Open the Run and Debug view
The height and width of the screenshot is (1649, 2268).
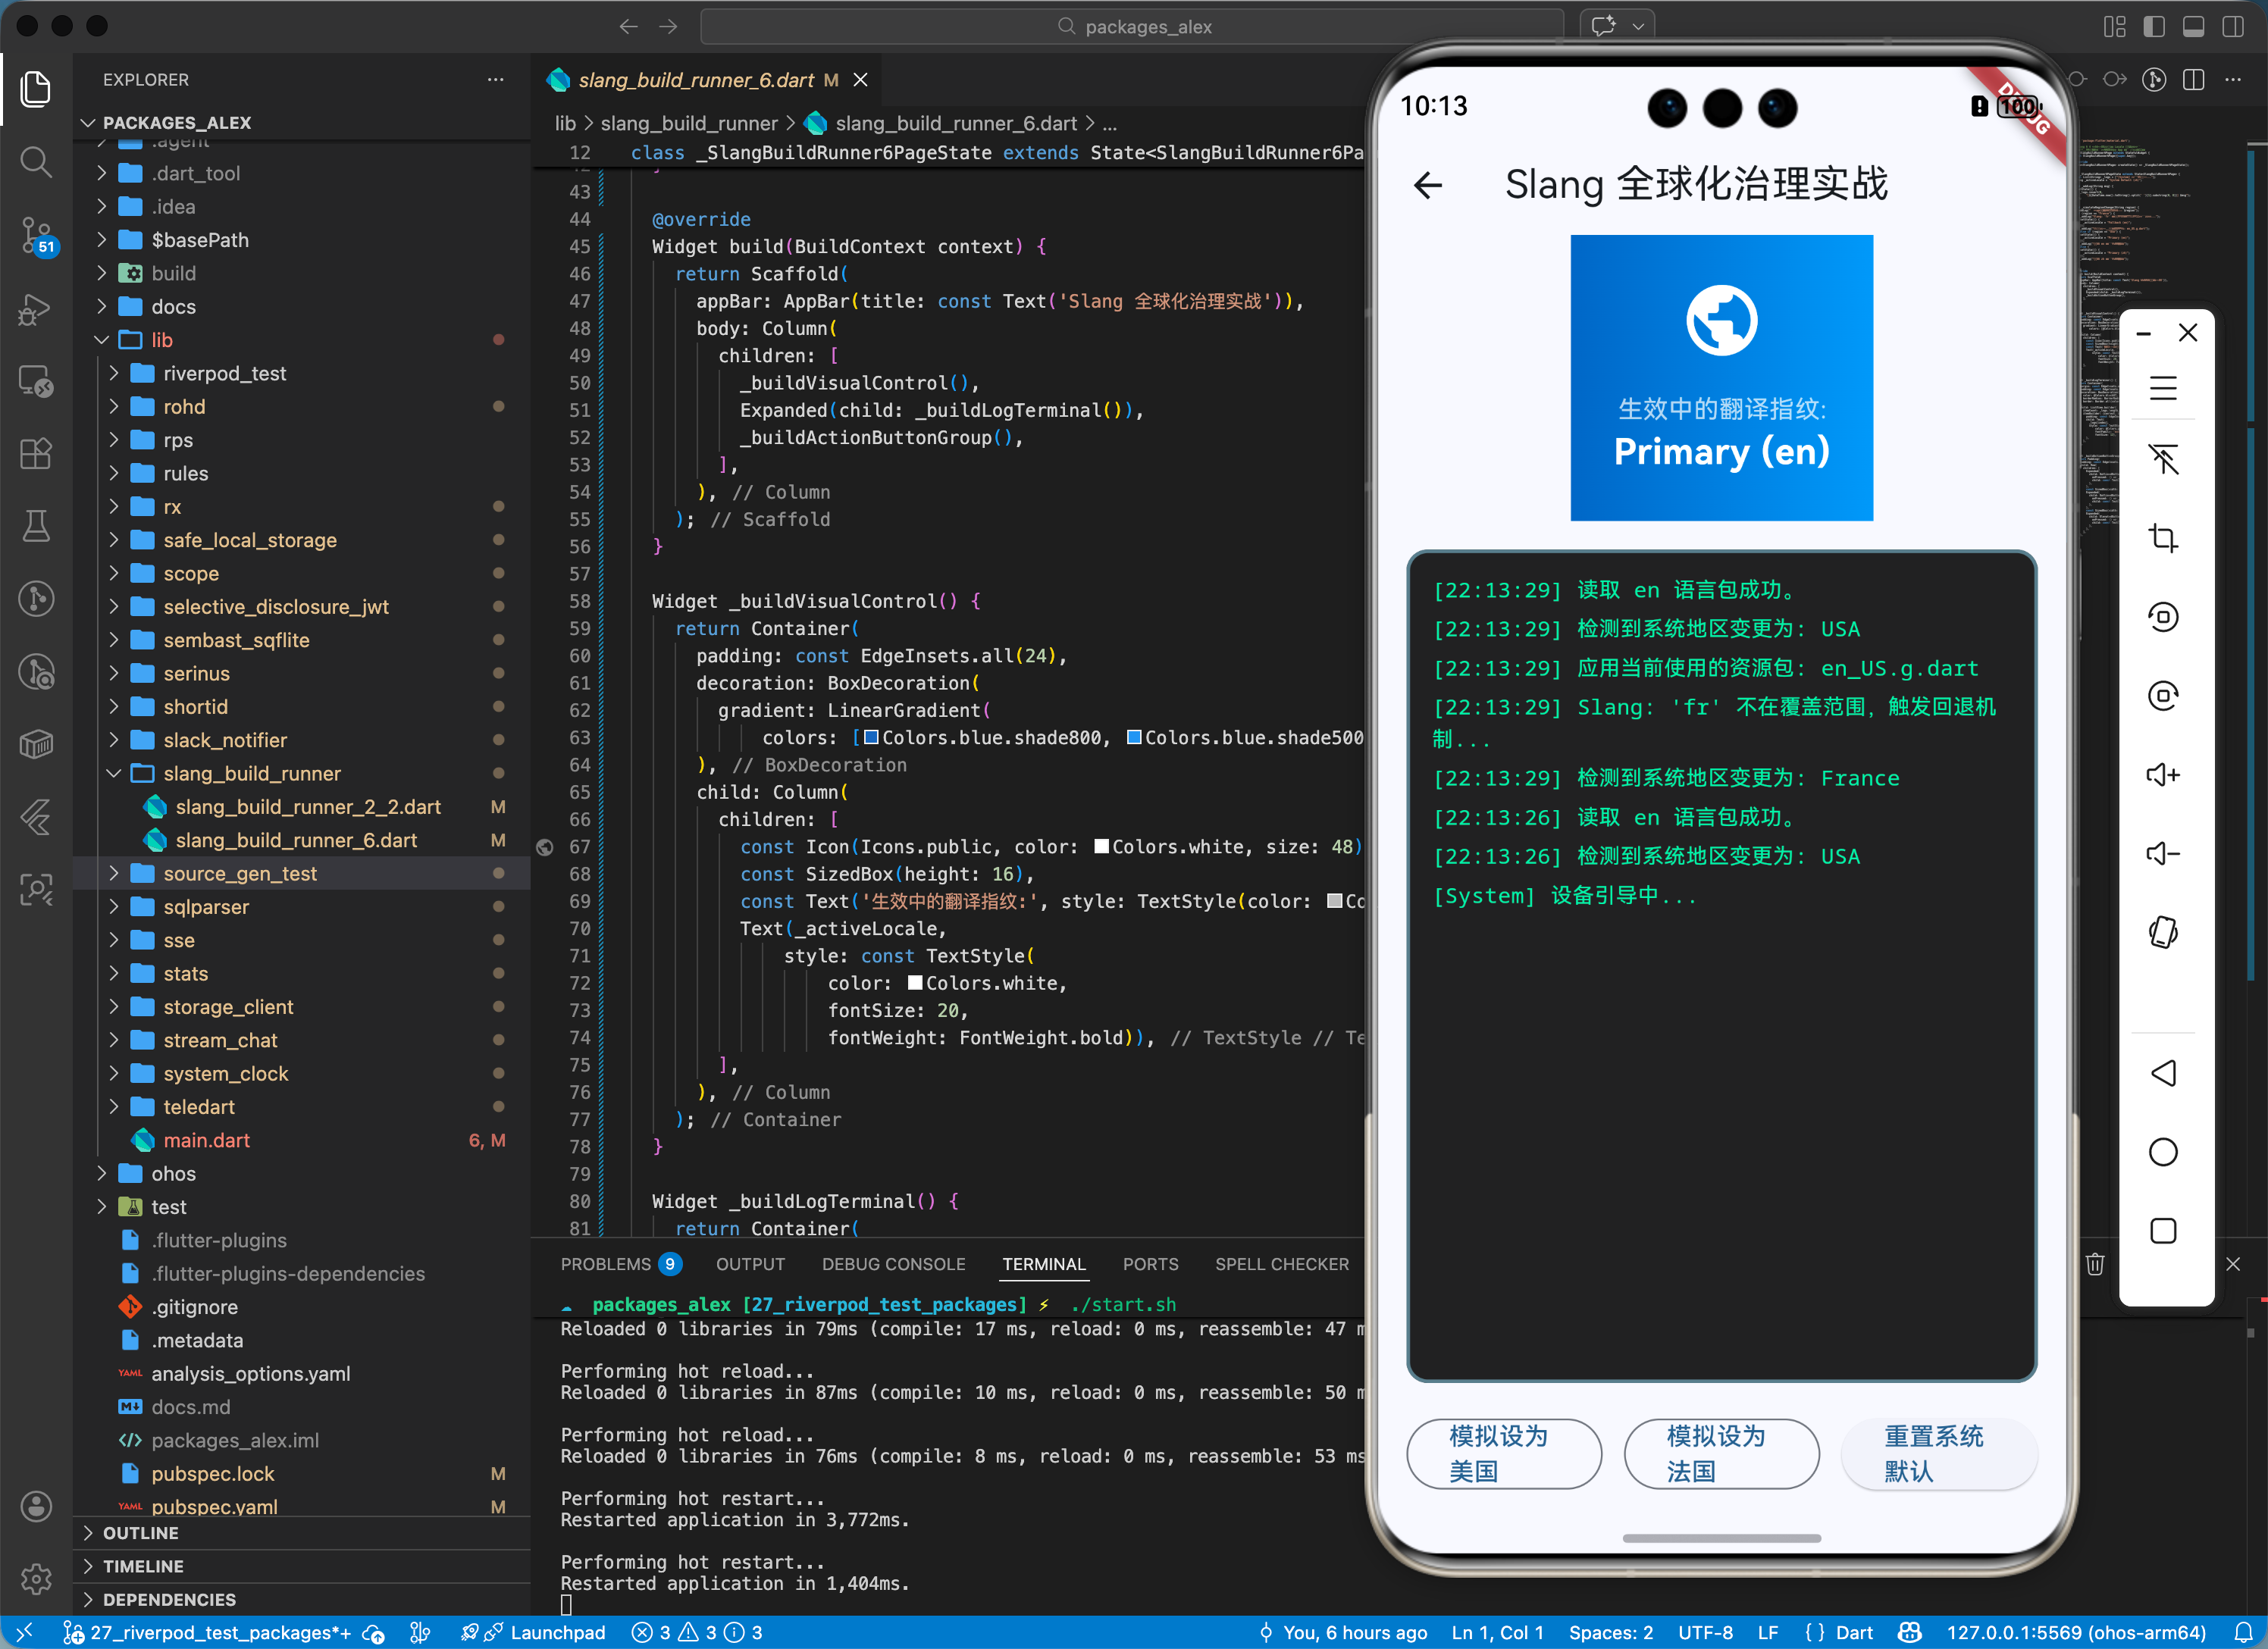click(x=36, y=309)
